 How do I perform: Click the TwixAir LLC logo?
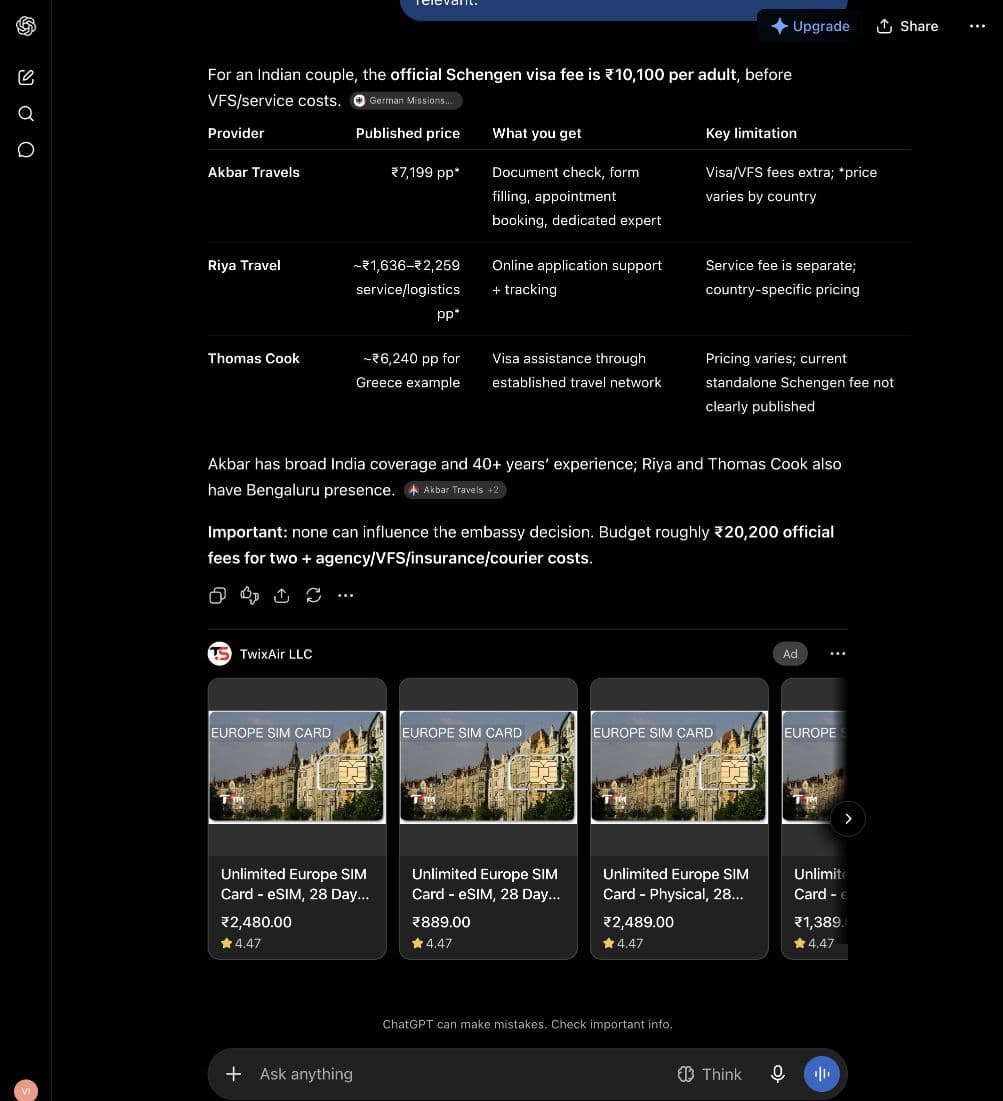[x=220, y=654]
